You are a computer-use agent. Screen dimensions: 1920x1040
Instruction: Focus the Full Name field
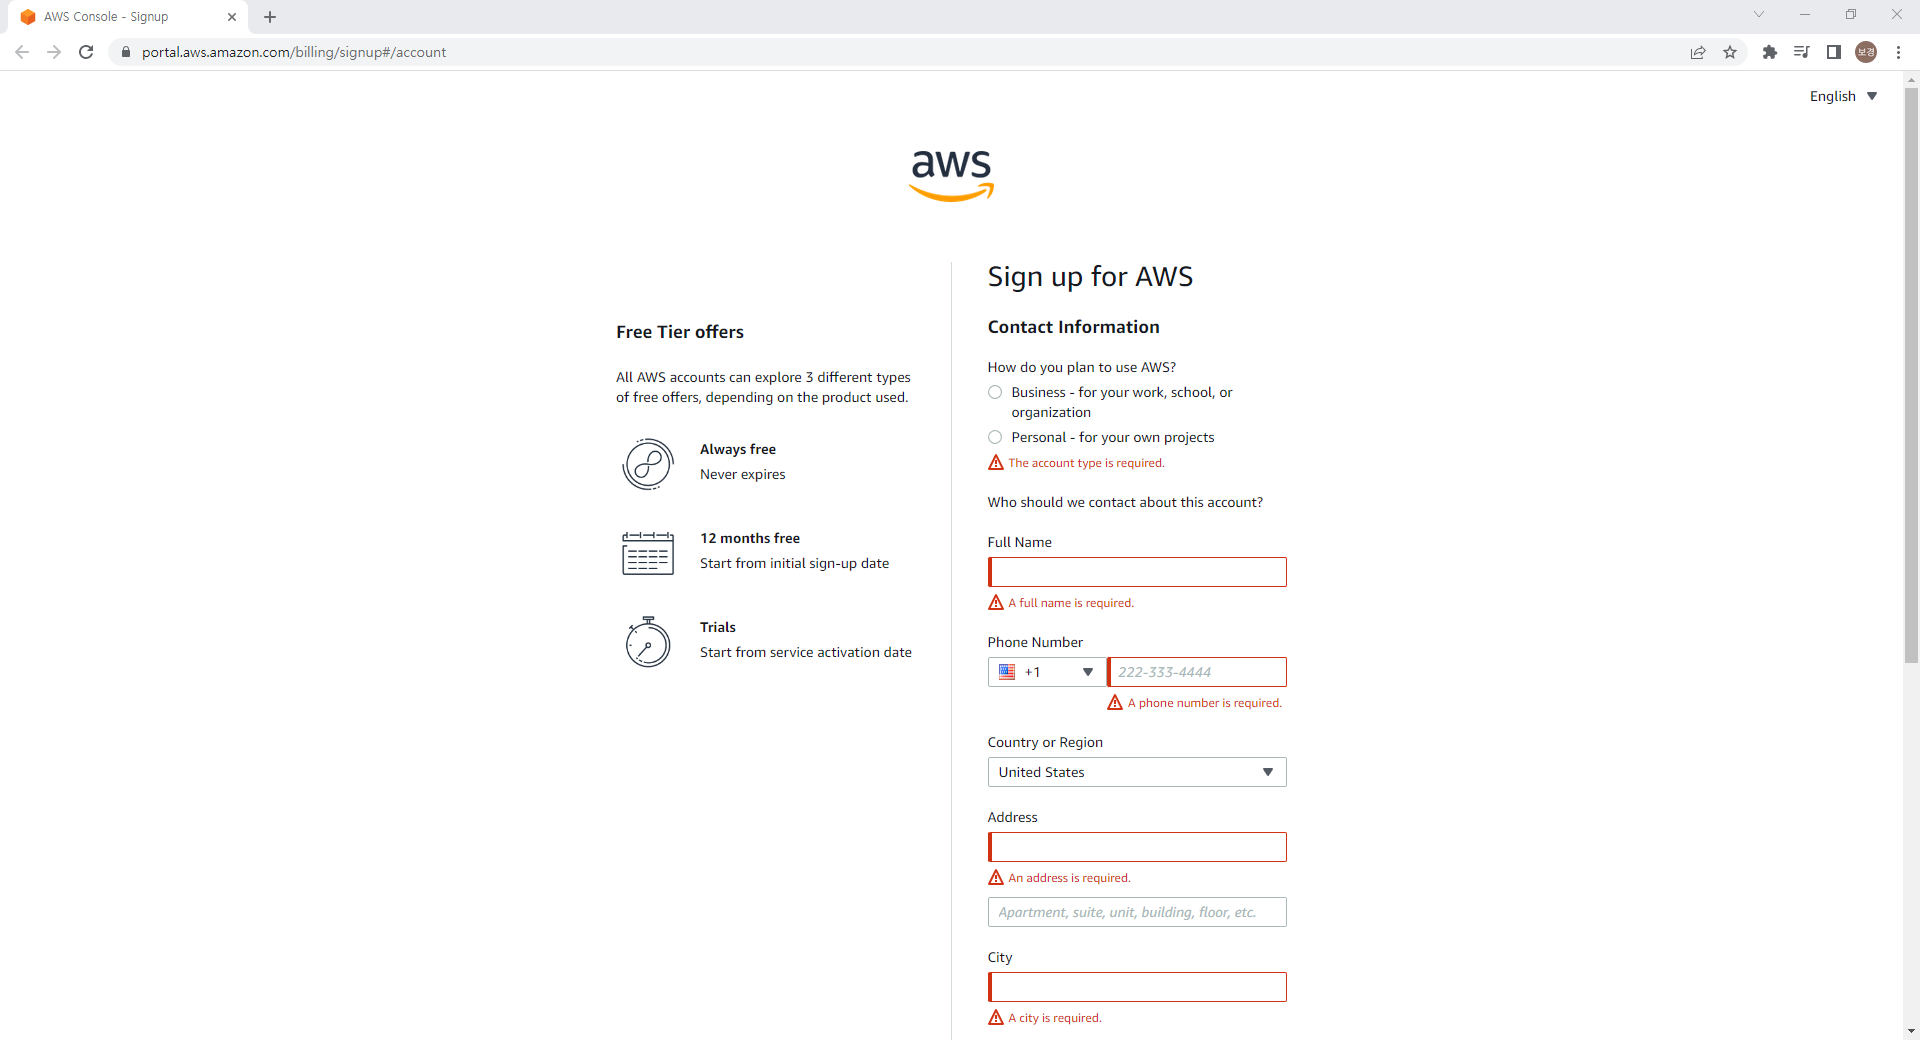point(1137,572)
